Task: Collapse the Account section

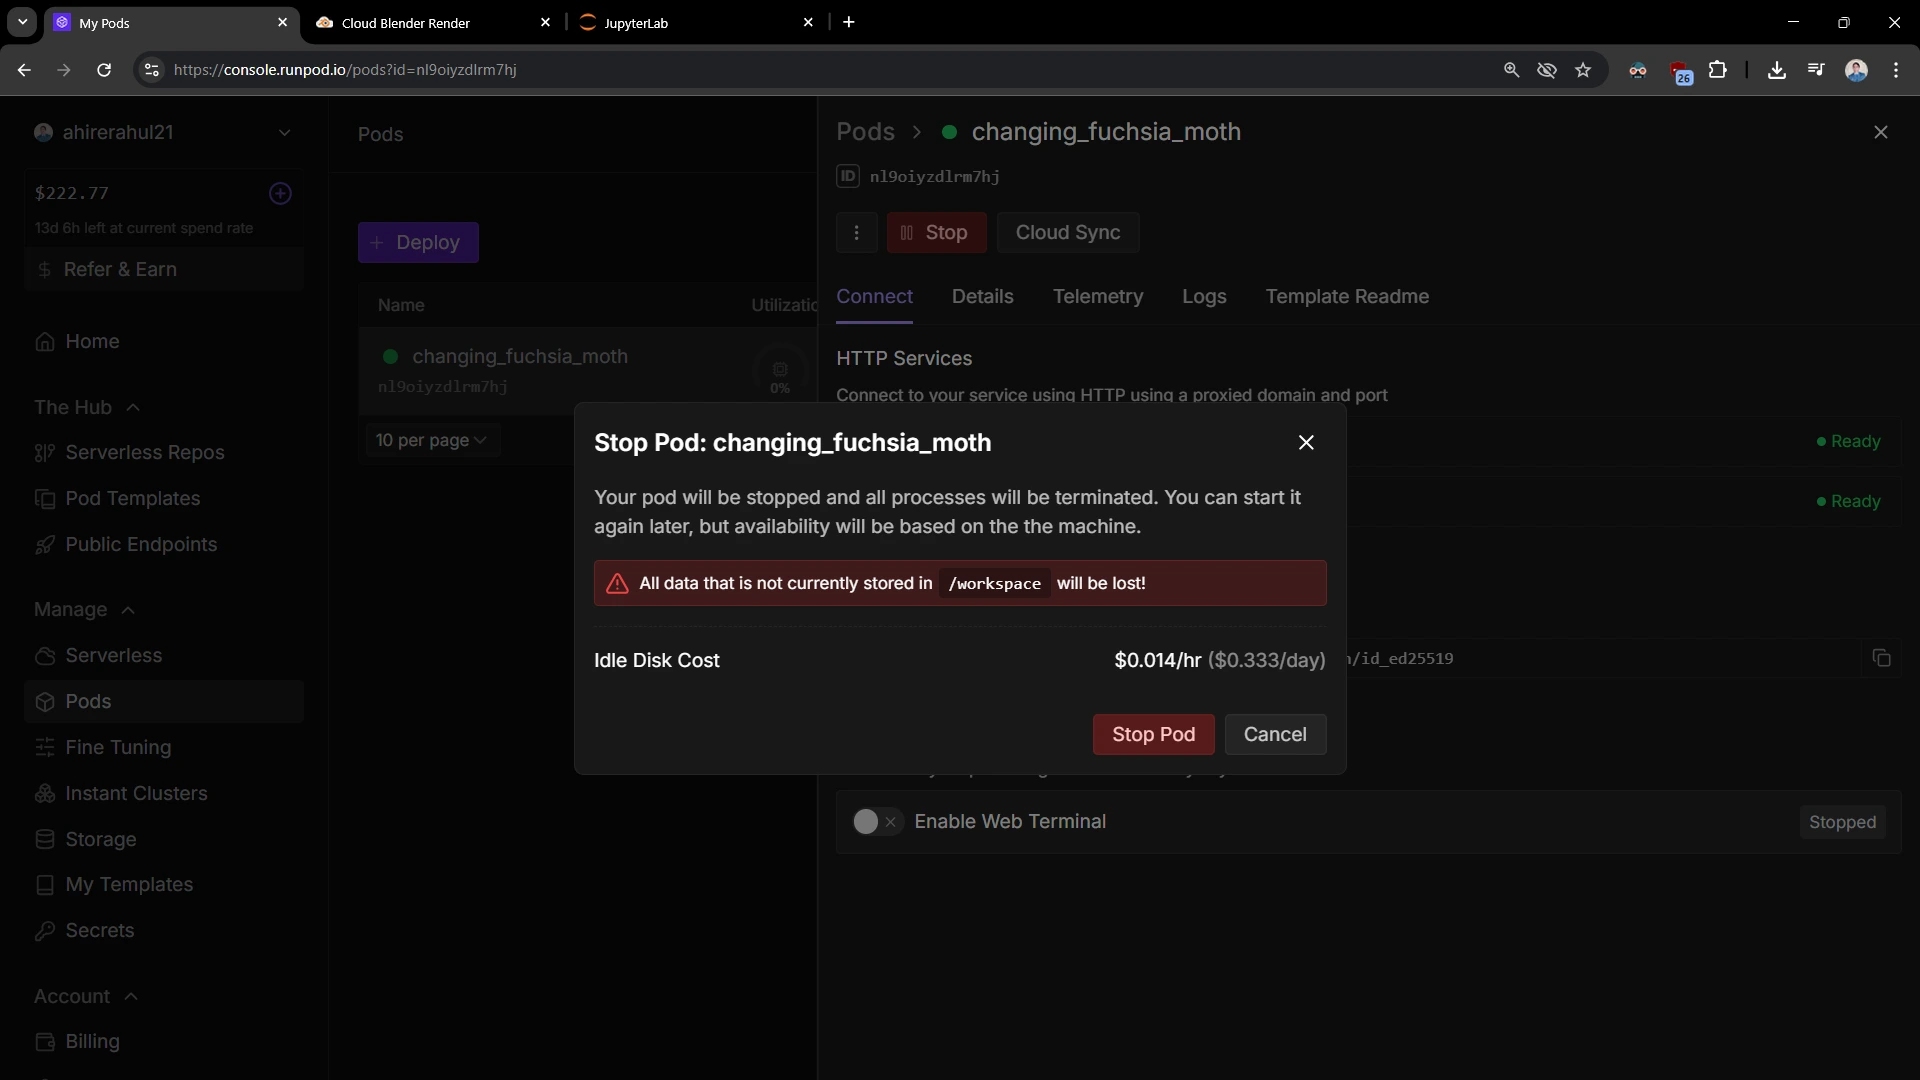Action: point(131,996)
